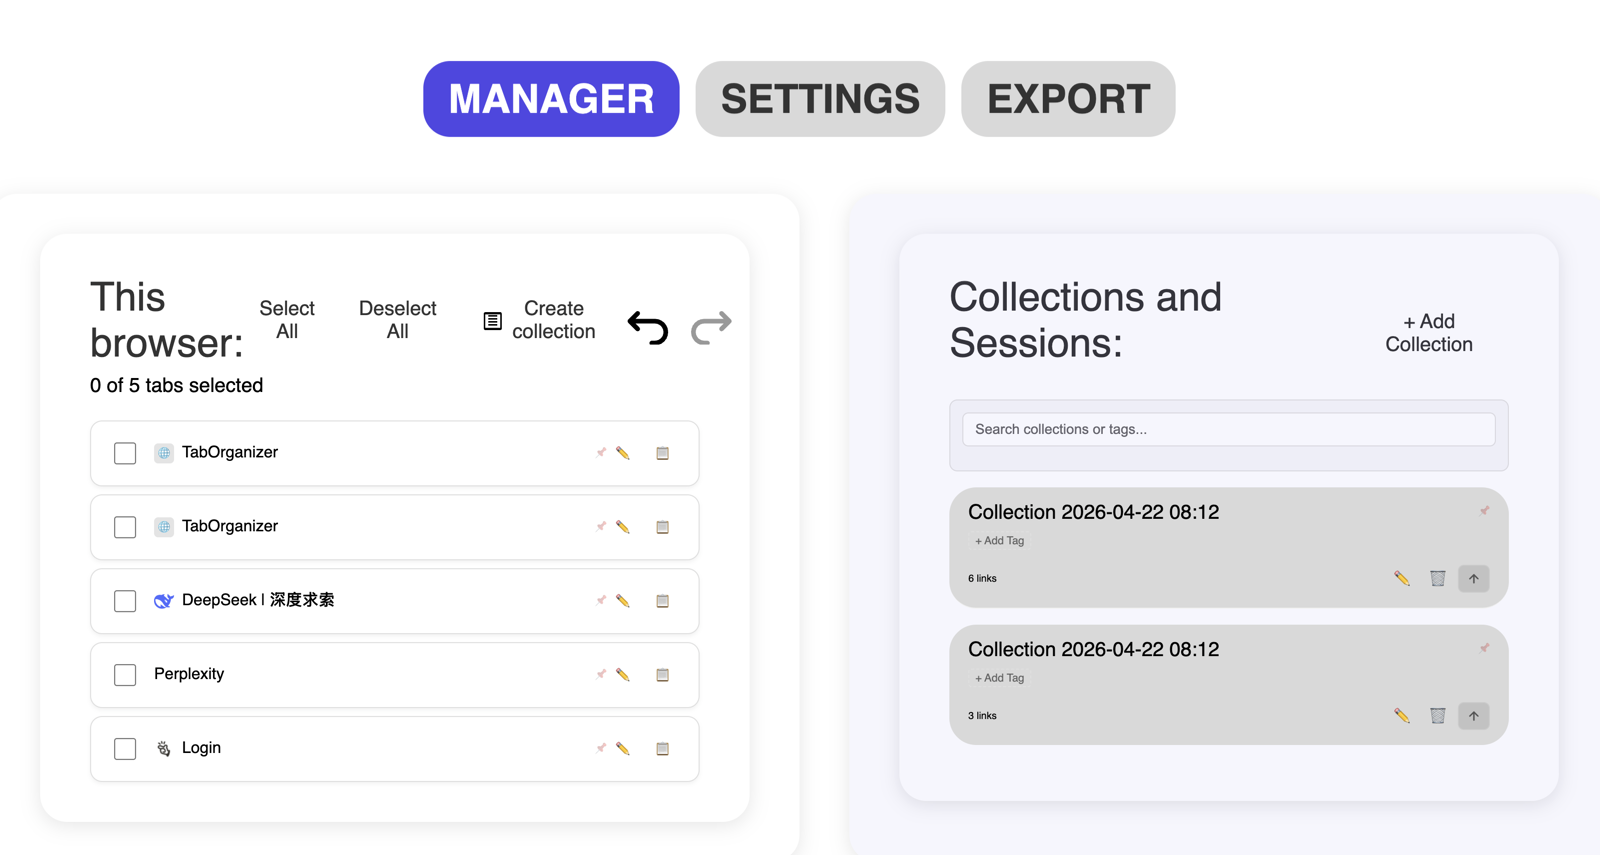1601x855 pixels.
Task: Click the '3 links' count label
Action: coord(982,716)
